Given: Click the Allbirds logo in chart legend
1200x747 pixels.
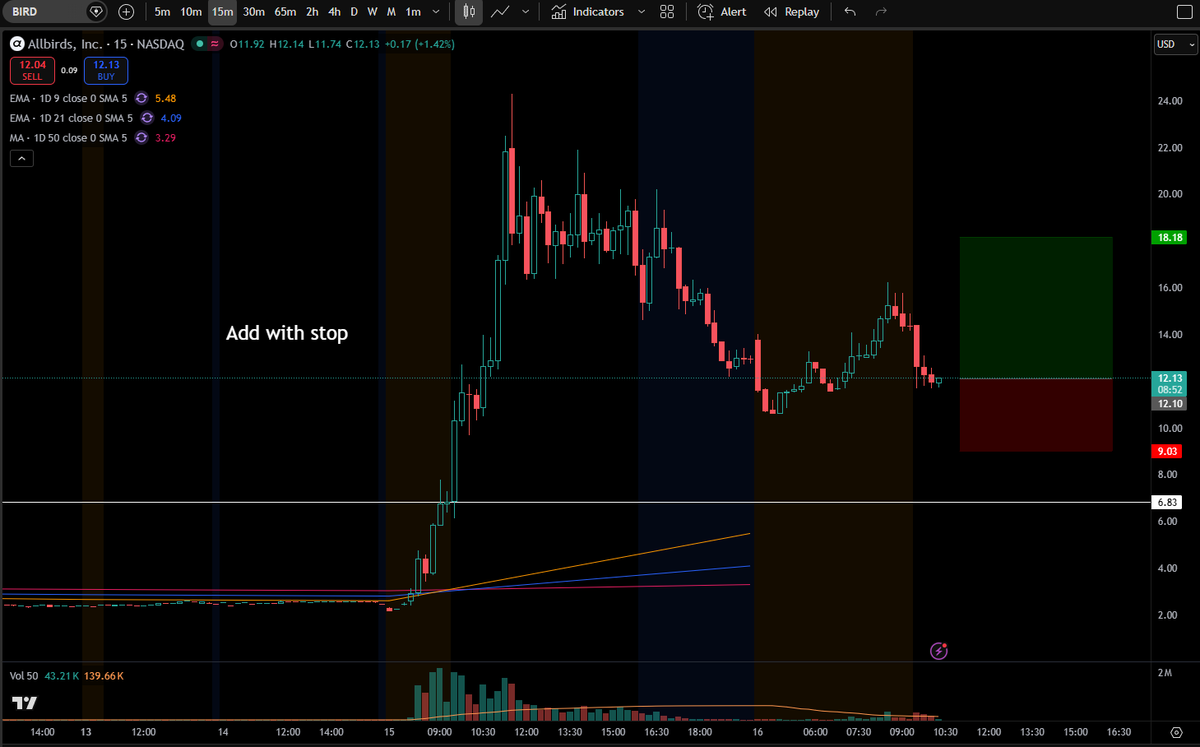Looking at the screenshot, I should (x=16, y=44).
